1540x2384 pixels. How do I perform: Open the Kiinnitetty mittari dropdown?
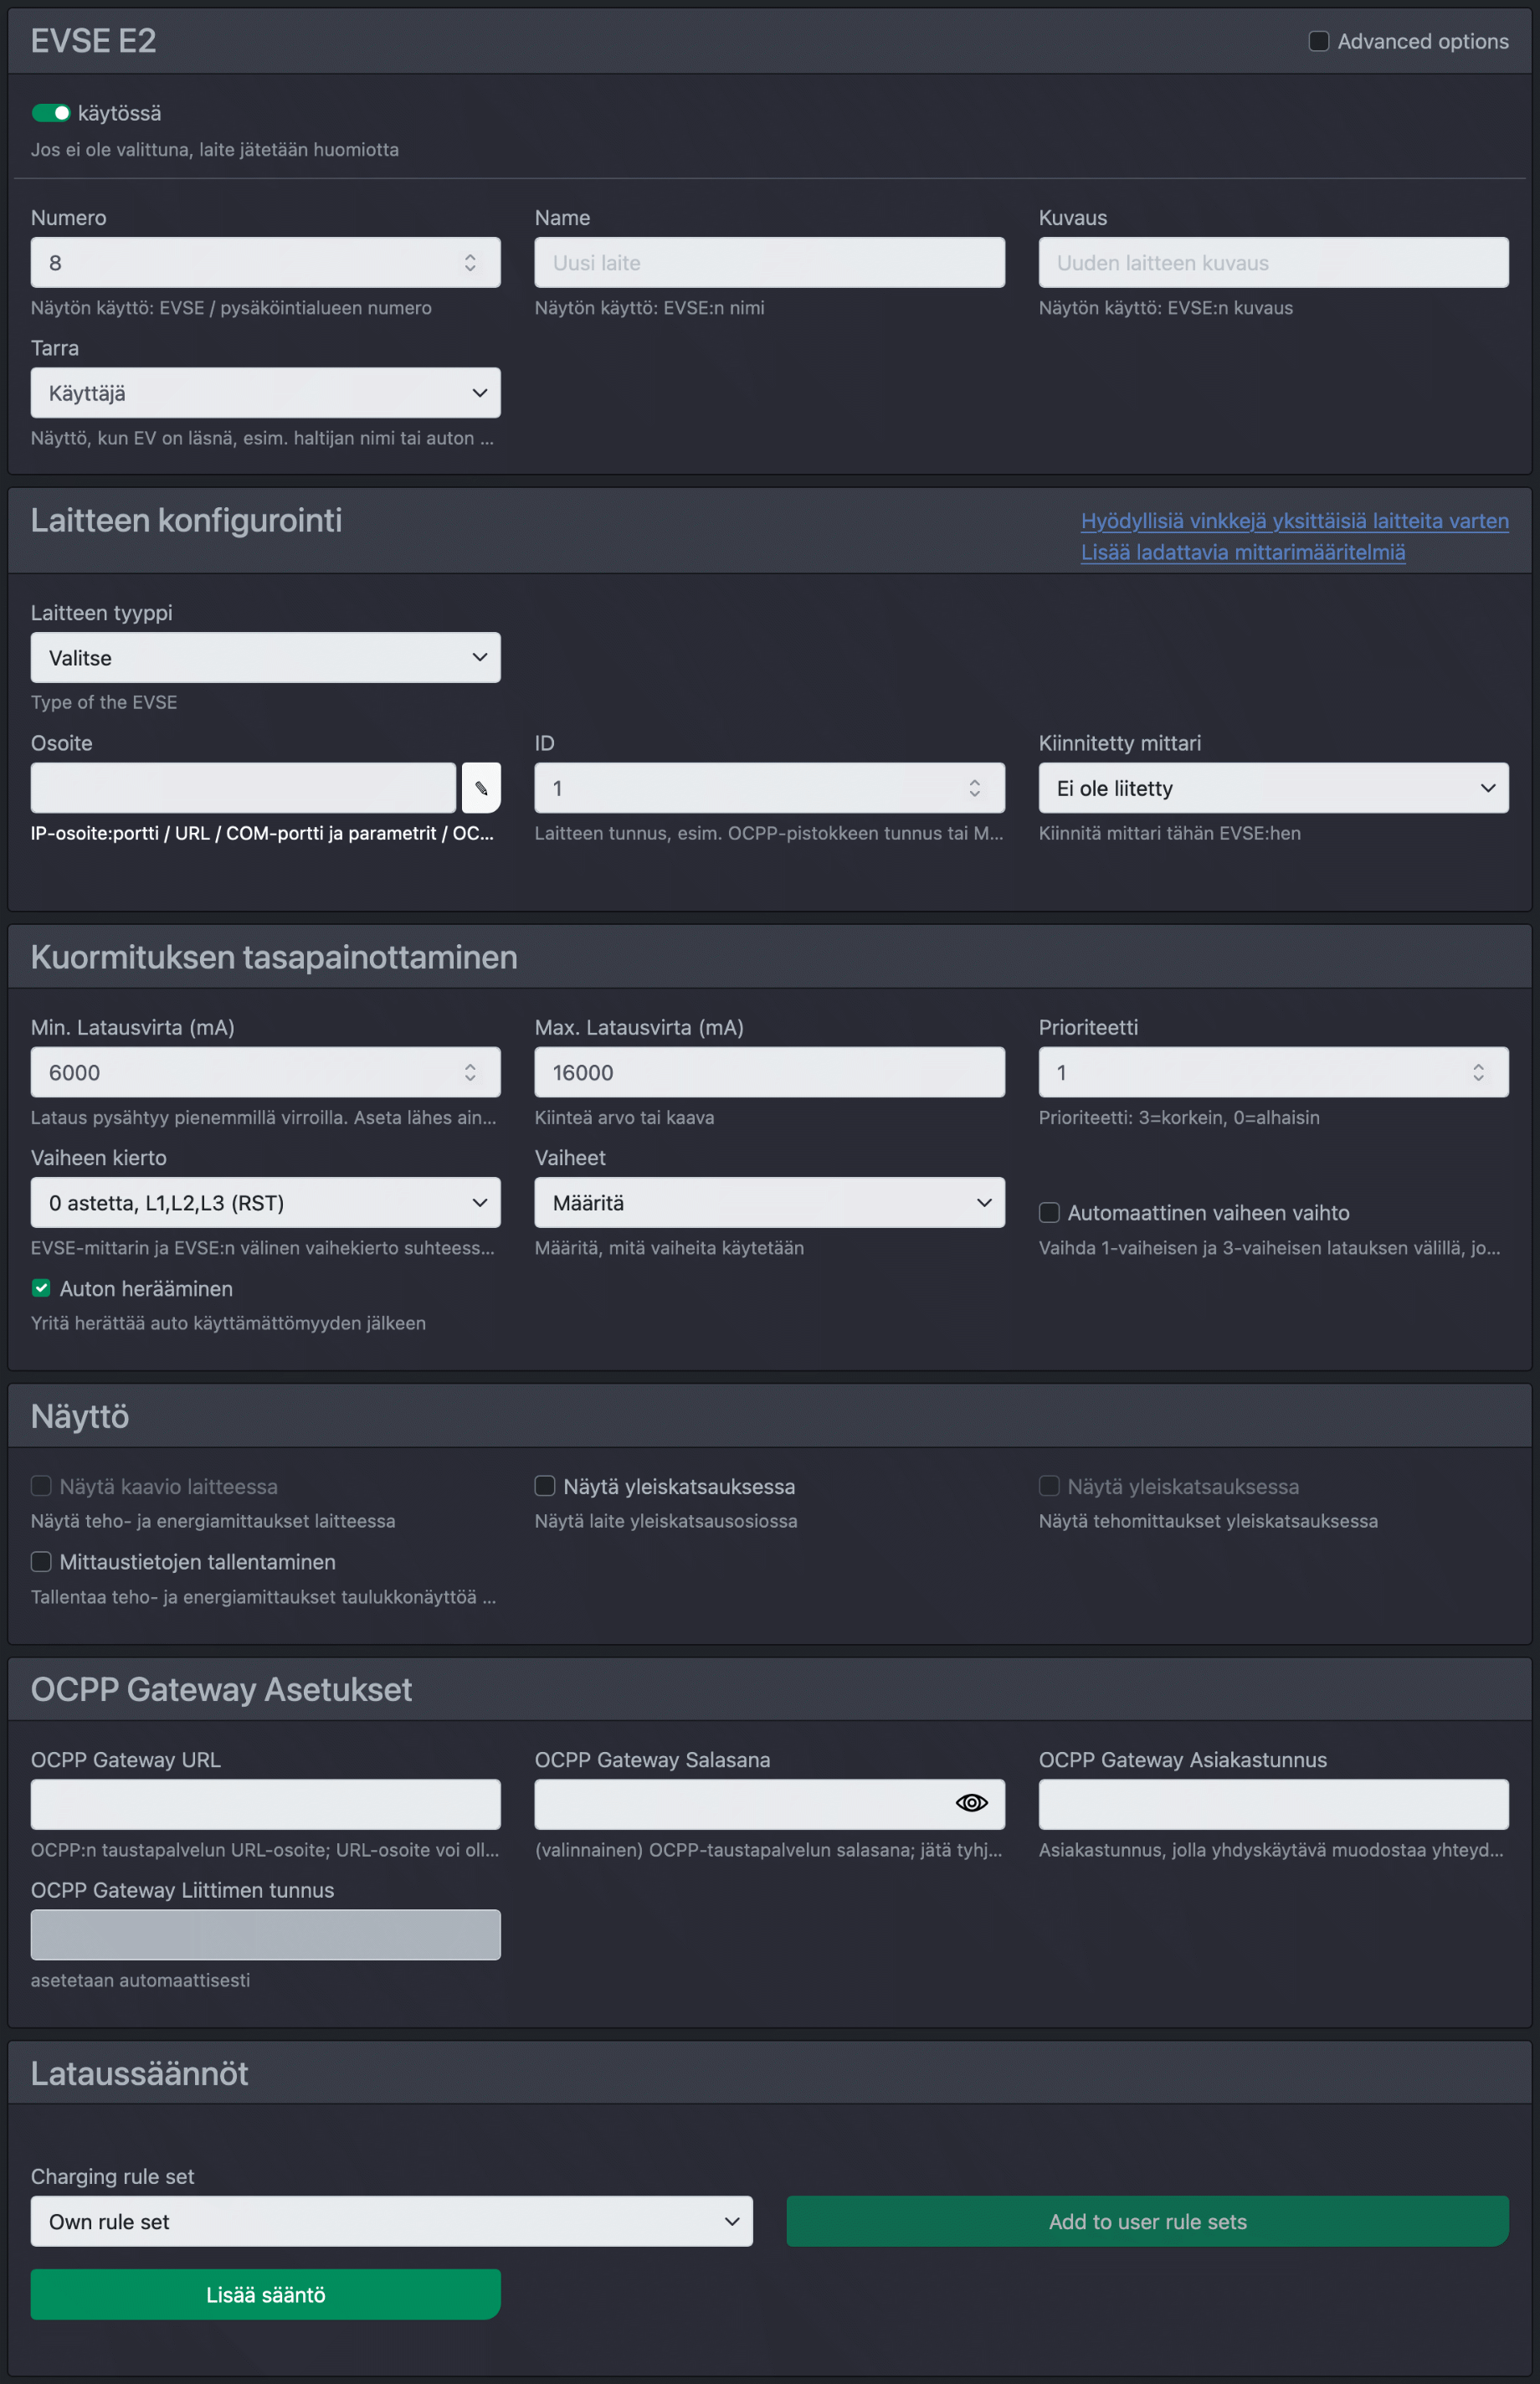coord(1273,788)
